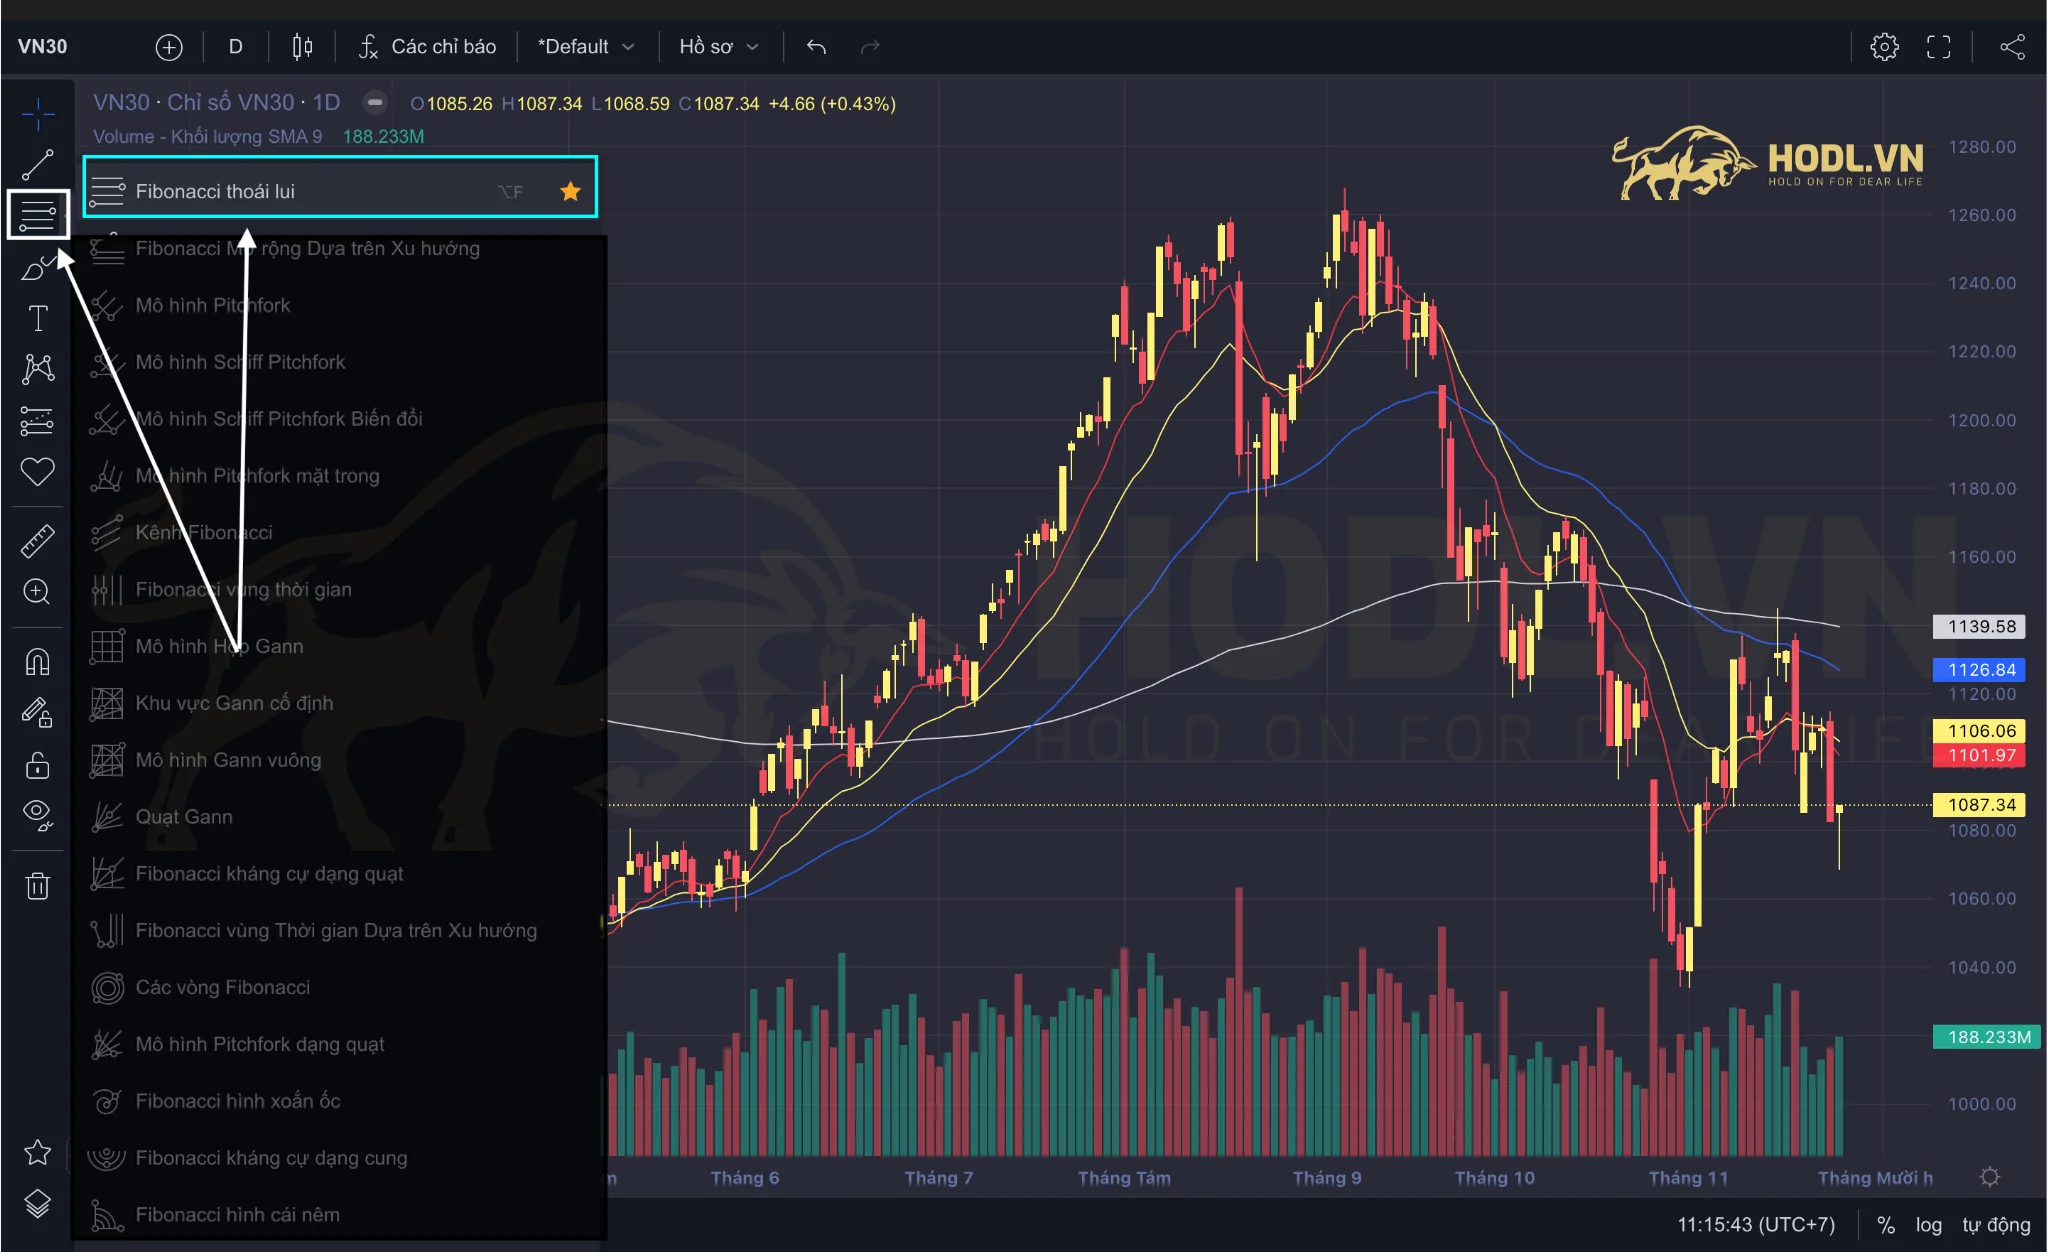Open the ruler measure tool
Screen dimensions: 2048x1252
pos(38,541)
